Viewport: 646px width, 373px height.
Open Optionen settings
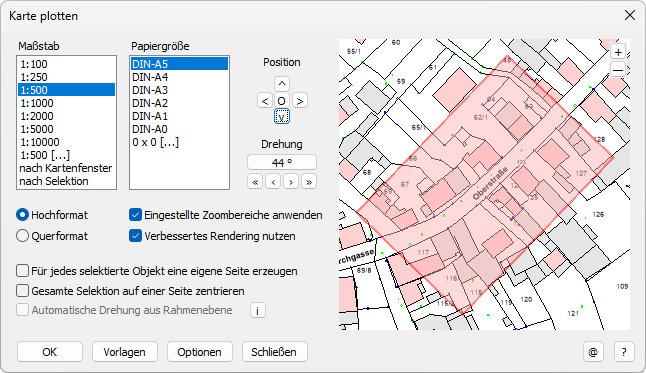[199, 352]
